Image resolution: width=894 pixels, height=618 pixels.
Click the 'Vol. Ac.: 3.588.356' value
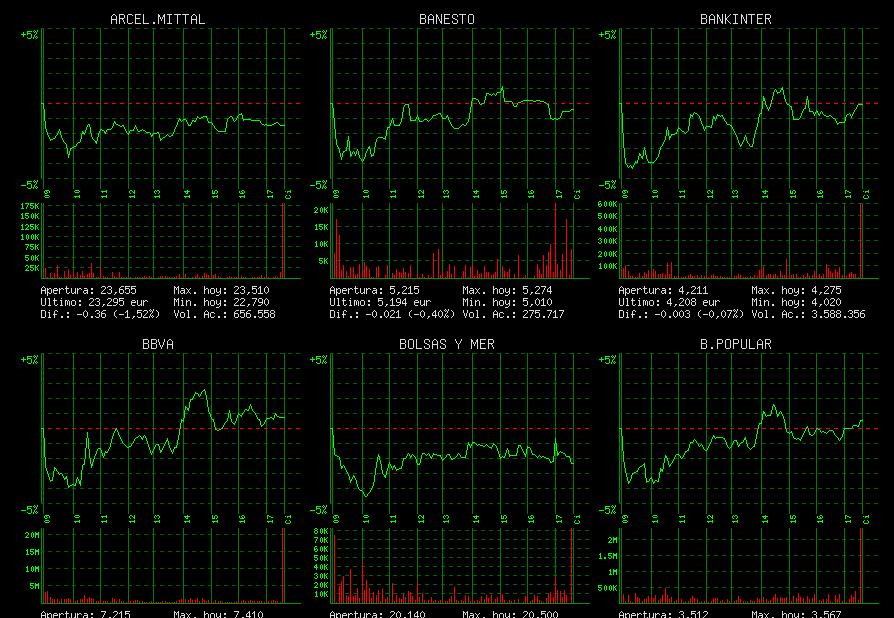808,315
